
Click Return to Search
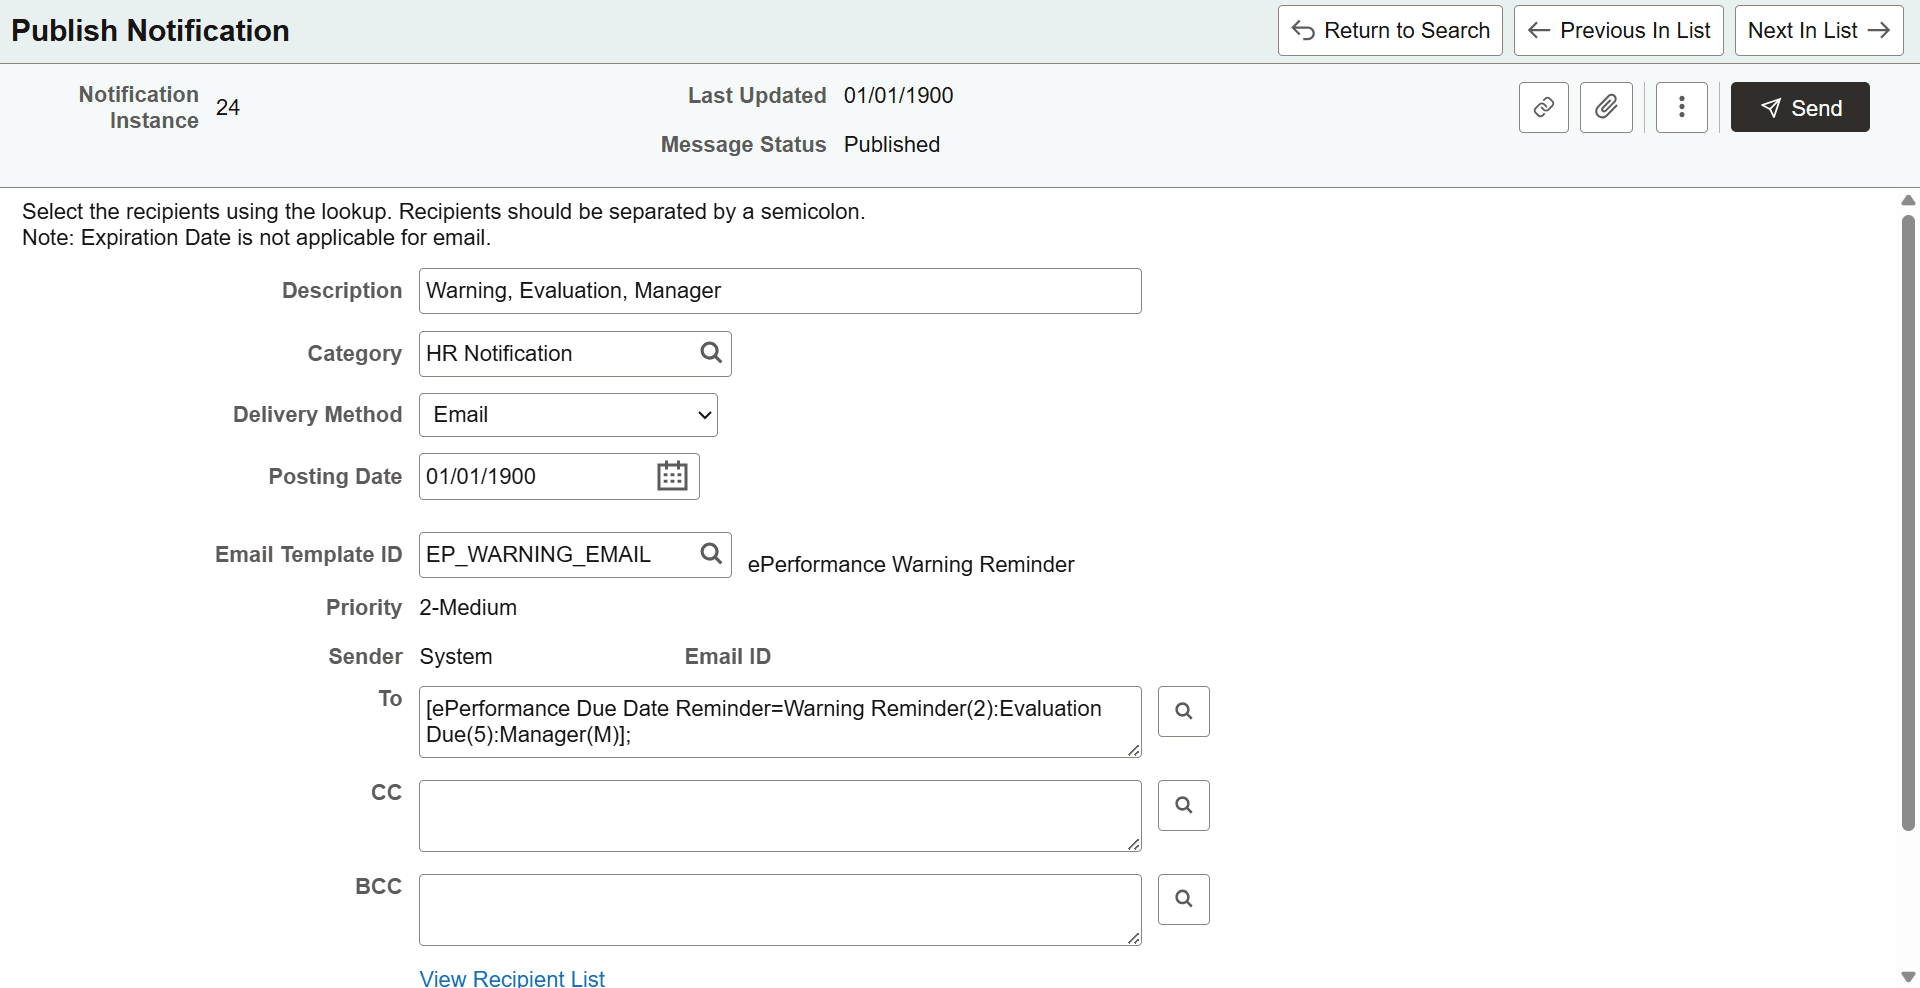1389,30
